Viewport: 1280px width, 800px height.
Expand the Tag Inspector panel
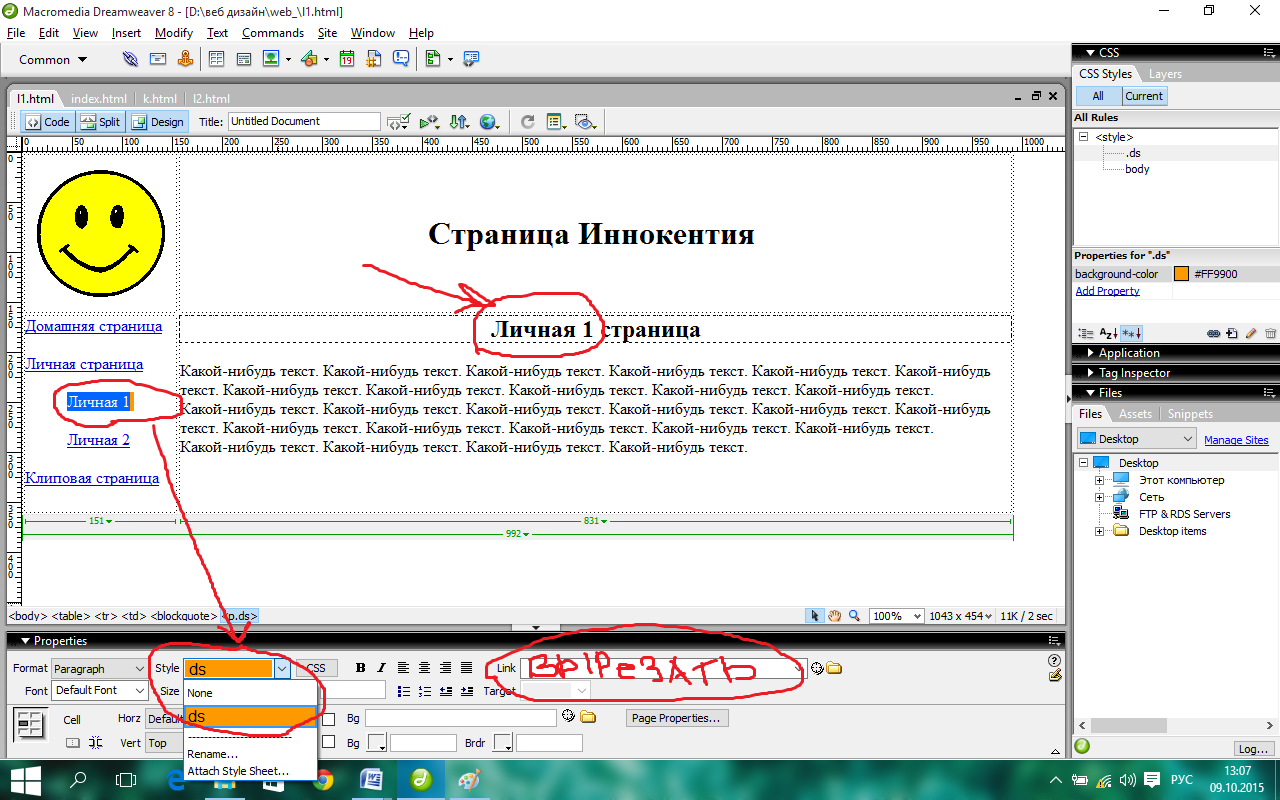[1134, 373]
